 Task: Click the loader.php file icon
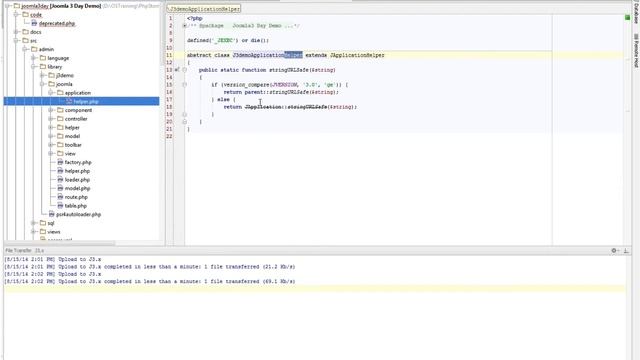point(60,180)
